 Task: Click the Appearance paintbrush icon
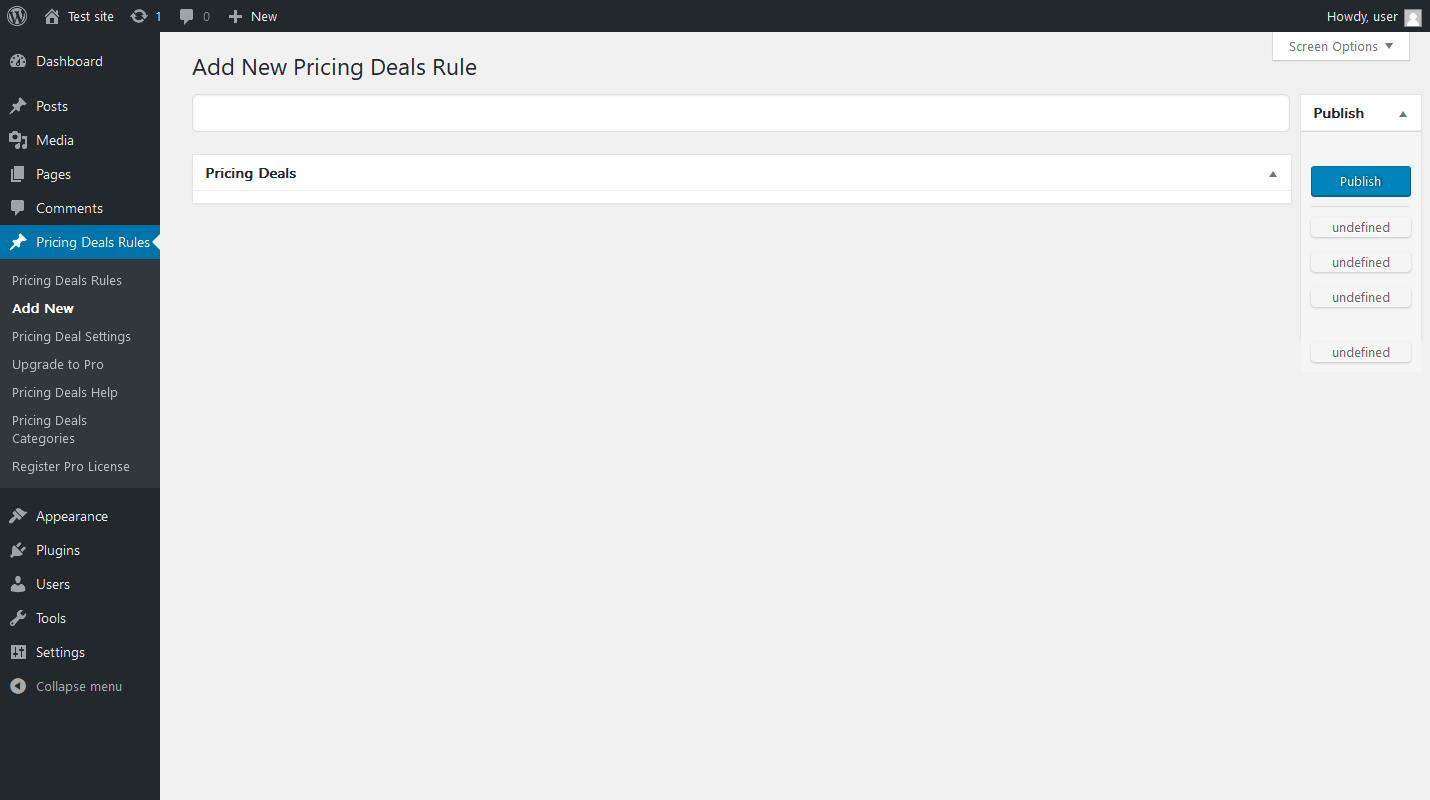(x=18, y=516)
